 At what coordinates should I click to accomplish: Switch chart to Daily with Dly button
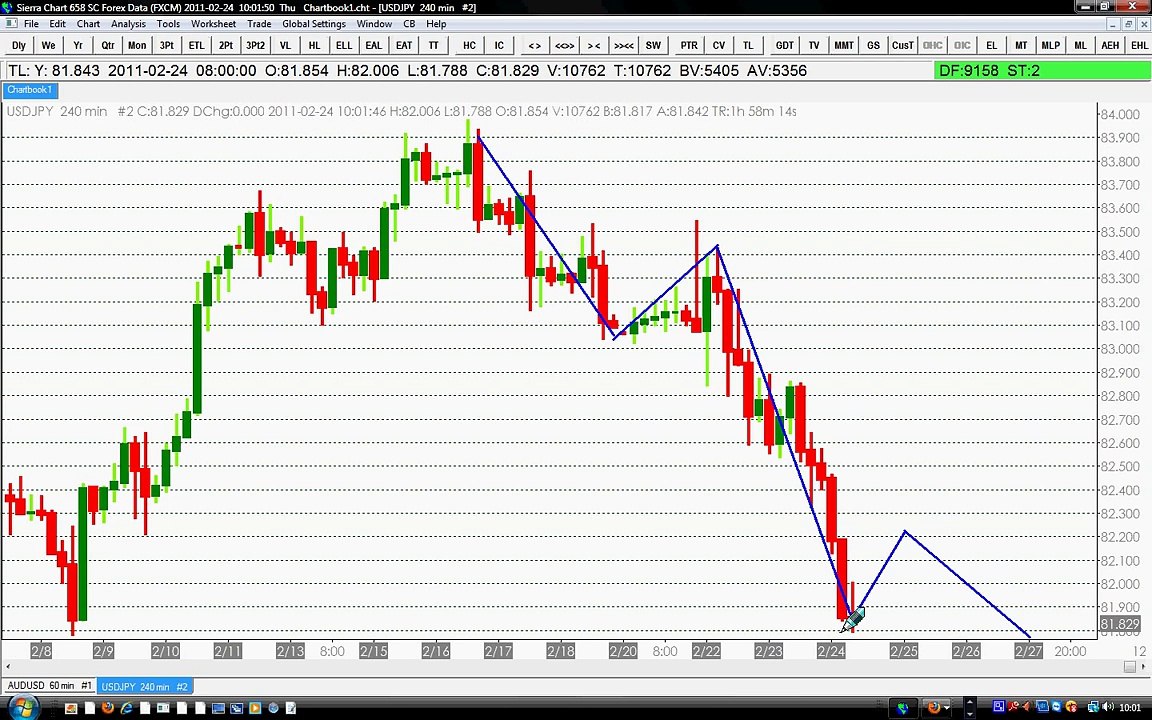(x=19, y=46)
